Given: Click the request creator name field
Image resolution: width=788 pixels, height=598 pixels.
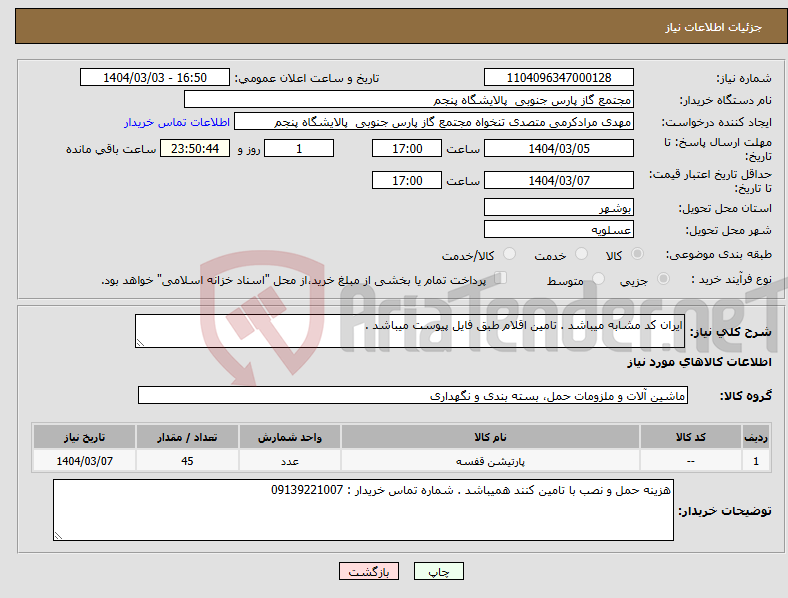Looking at the screenshot, I should tap(434, 122).
